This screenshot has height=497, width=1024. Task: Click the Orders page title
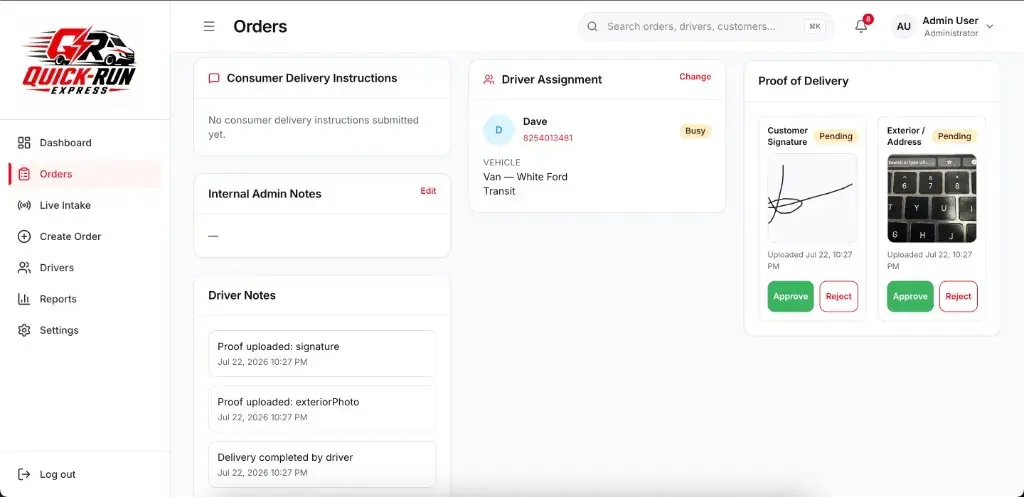(x=260, y=27)
